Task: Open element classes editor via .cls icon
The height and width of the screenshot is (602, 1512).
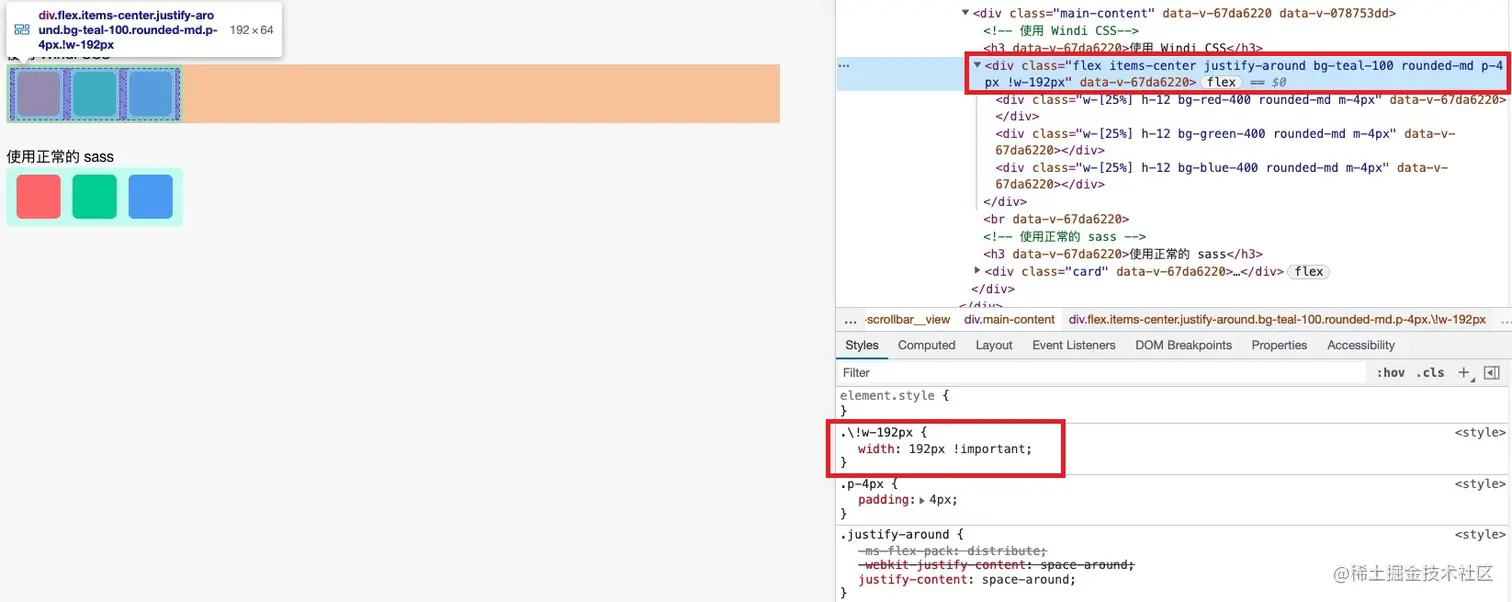Action: (1430, 372)
